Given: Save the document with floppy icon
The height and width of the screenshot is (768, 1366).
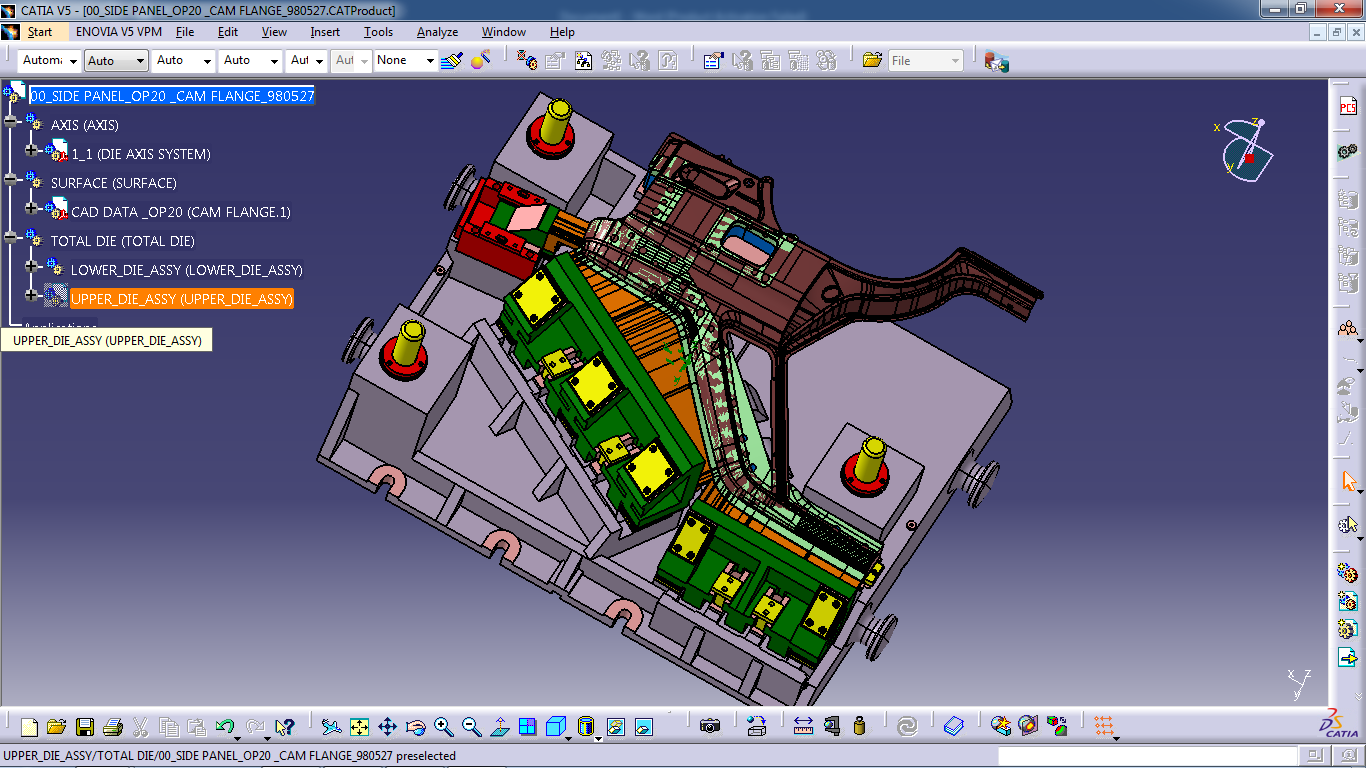Looking at the screenshot, I should (85, 727).
